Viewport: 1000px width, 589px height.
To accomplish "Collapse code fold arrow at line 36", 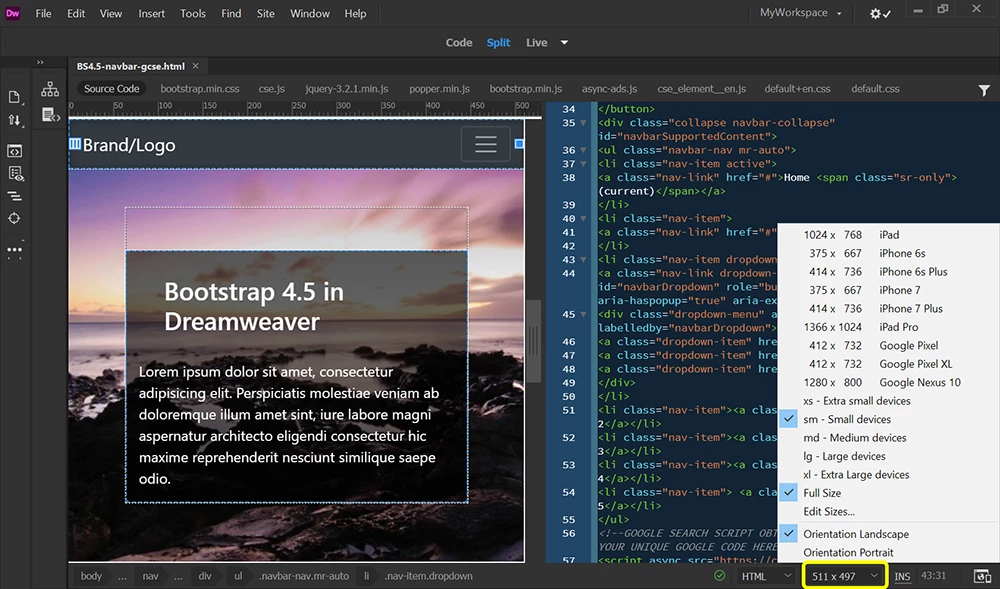I will (x=583, y=150).
